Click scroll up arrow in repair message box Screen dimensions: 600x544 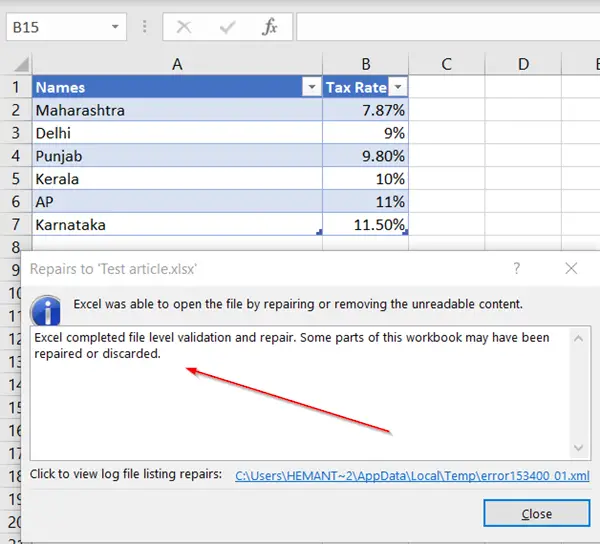click(x=579, y=339)
